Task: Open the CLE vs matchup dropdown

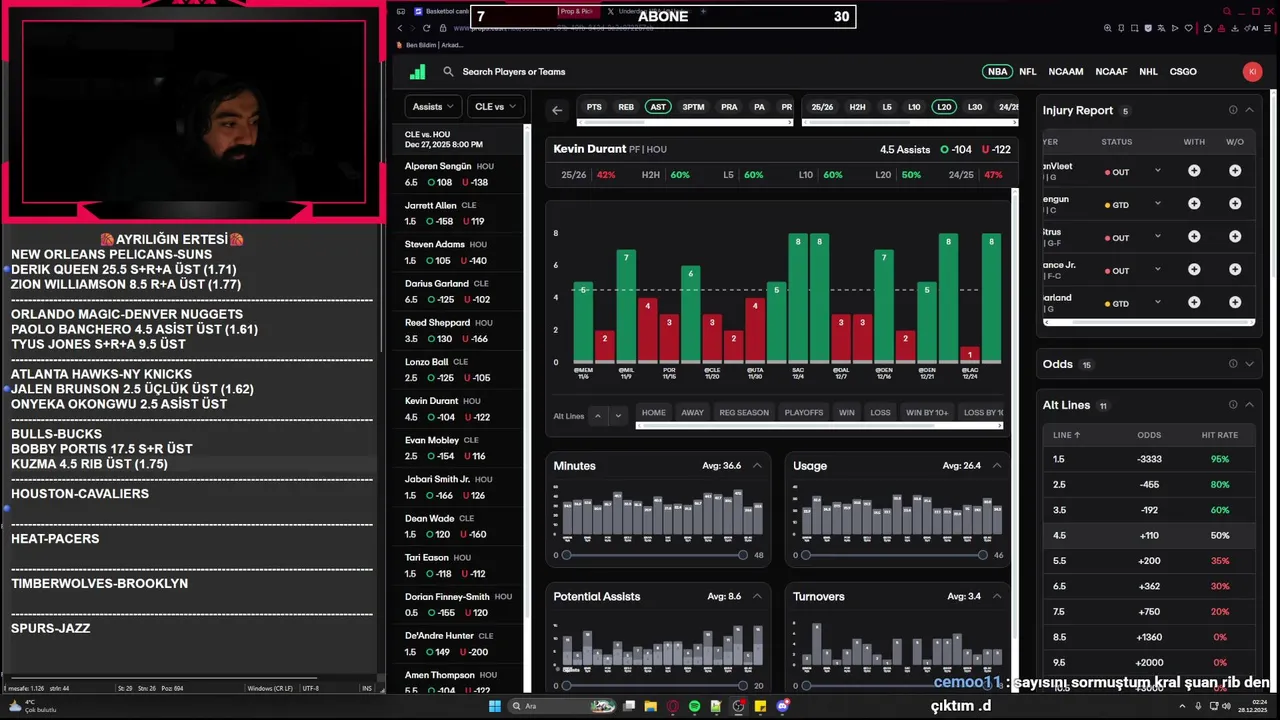Action: pyautogui.click(x=496, y=107)
